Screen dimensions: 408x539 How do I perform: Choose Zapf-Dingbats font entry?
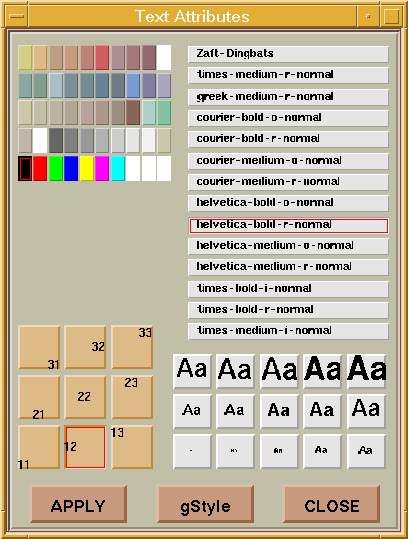click(x=288, y=54)
